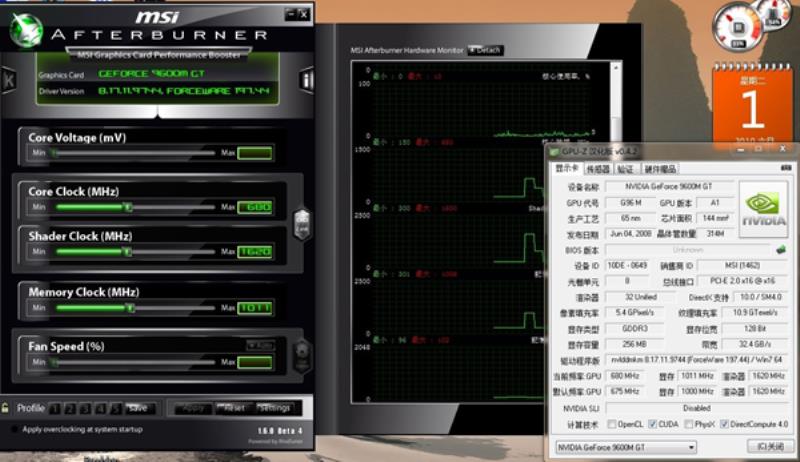
Task: Select Afterburner profile slot 3
Action: (86, 408)
